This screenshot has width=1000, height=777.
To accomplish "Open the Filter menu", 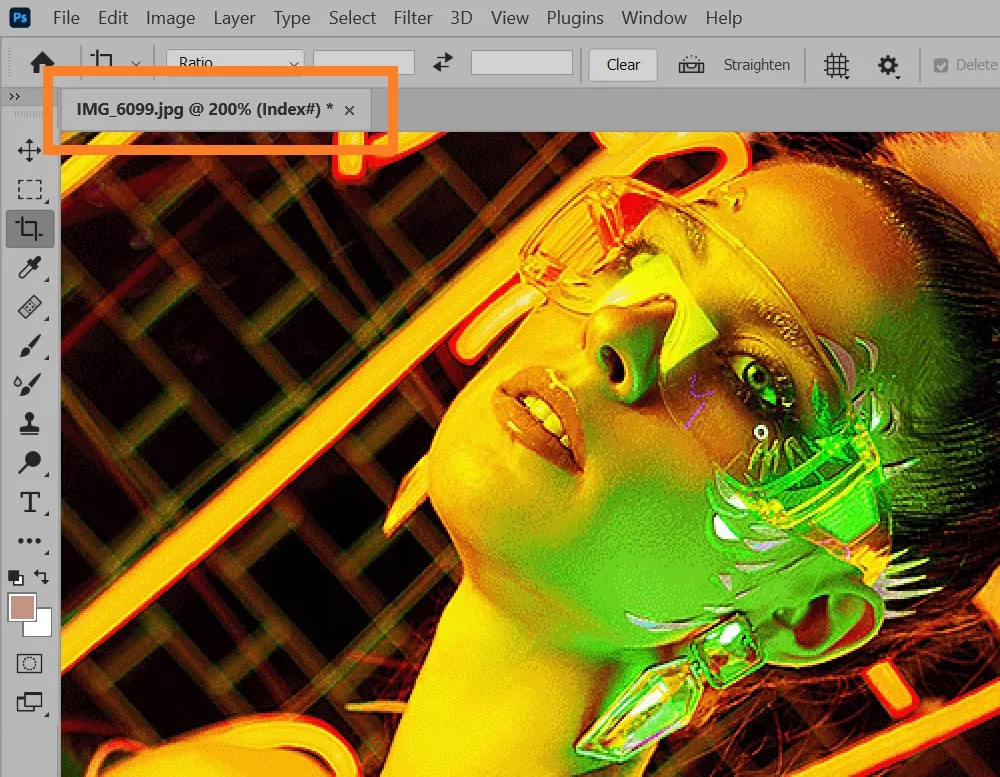I will [413, 18].
